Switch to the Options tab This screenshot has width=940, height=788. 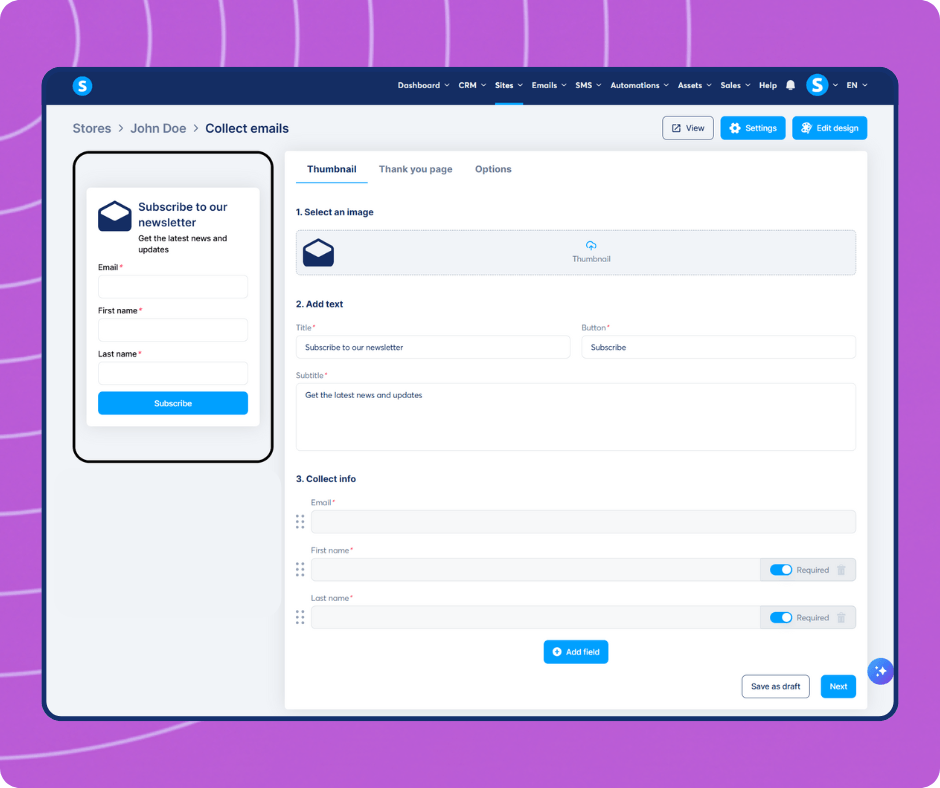493,169
